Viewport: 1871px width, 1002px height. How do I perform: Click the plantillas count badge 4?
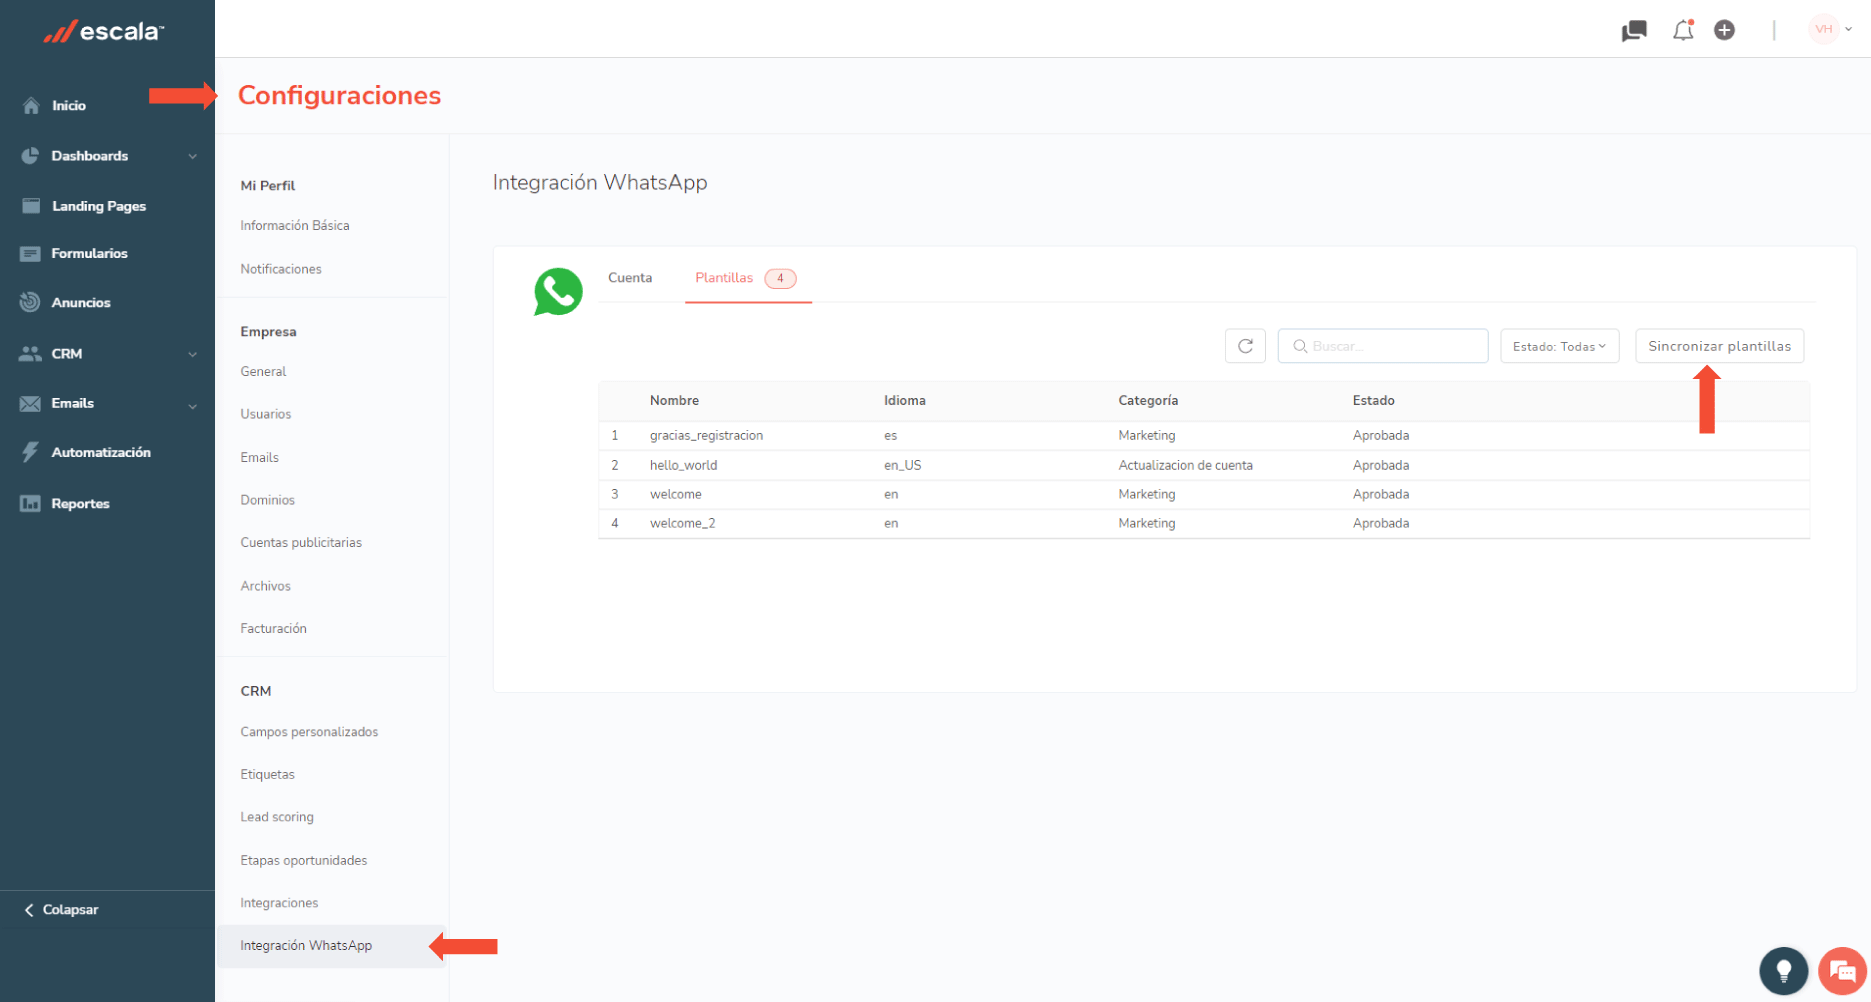click(x=781, y=278)
